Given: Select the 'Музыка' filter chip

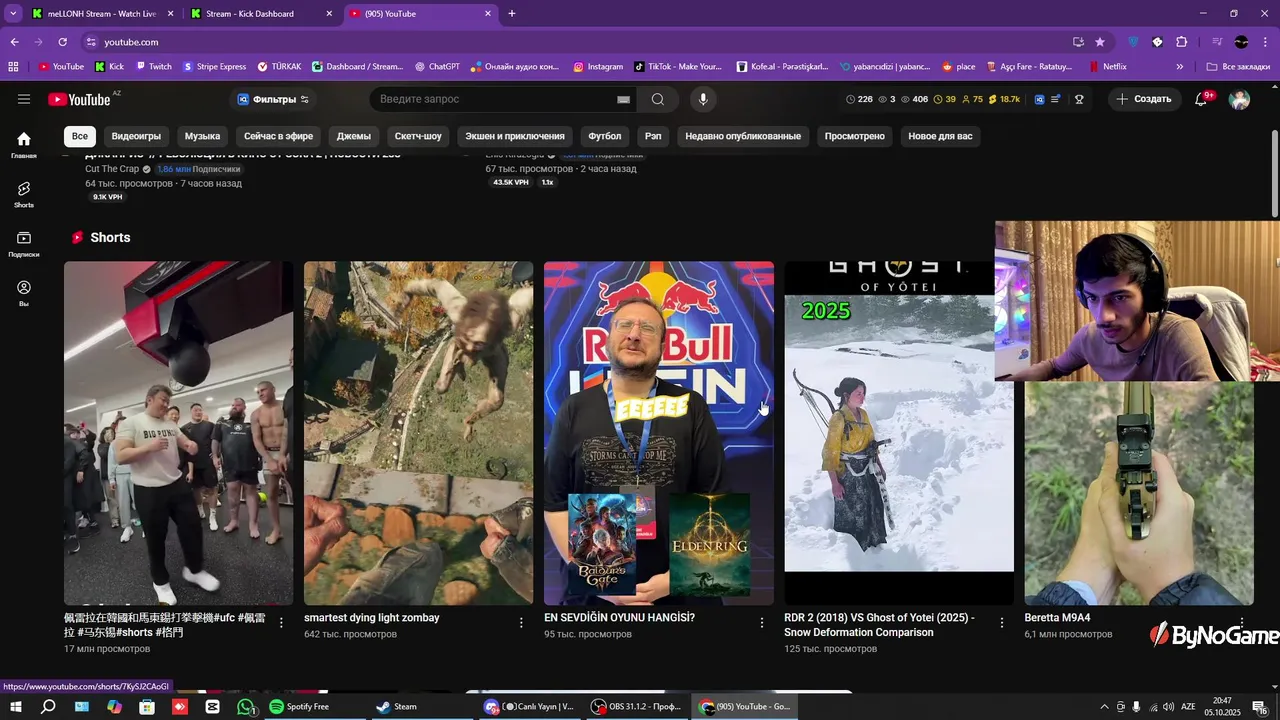Looking at the screenshot, I should (202, 136).
